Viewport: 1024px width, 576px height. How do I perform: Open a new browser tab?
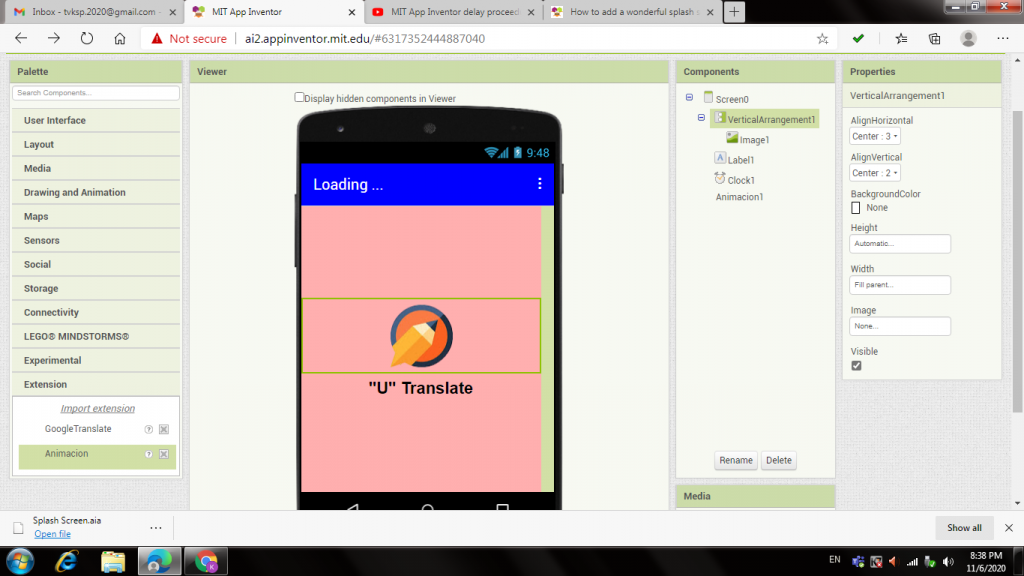coord(734,12)
